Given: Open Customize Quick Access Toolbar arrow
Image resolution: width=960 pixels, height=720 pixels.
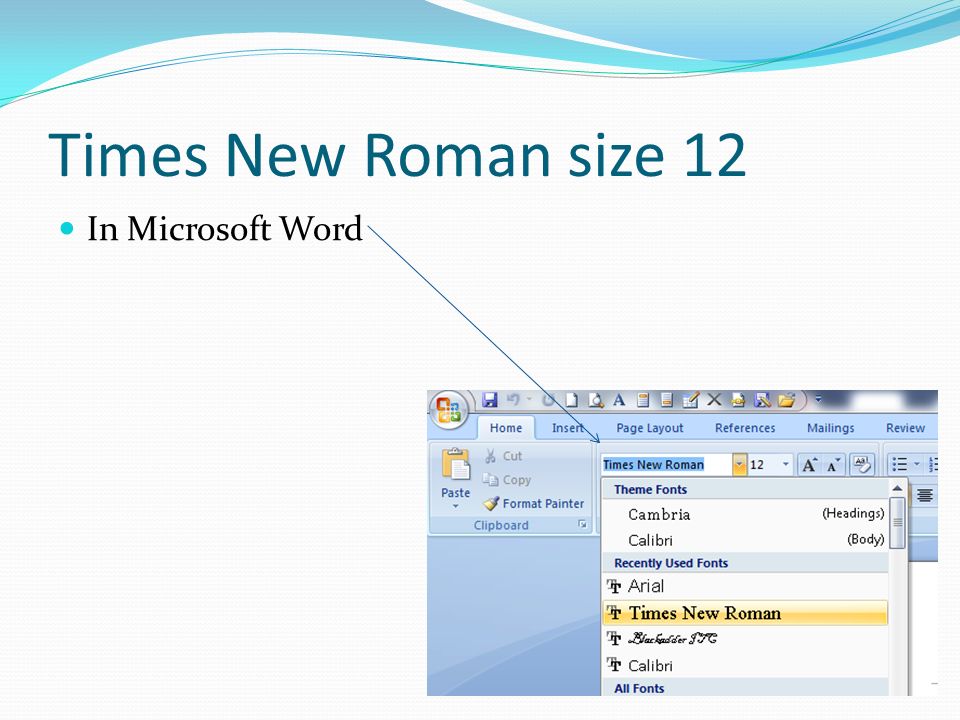Looking at the screenshot, I should pos(818,399).
